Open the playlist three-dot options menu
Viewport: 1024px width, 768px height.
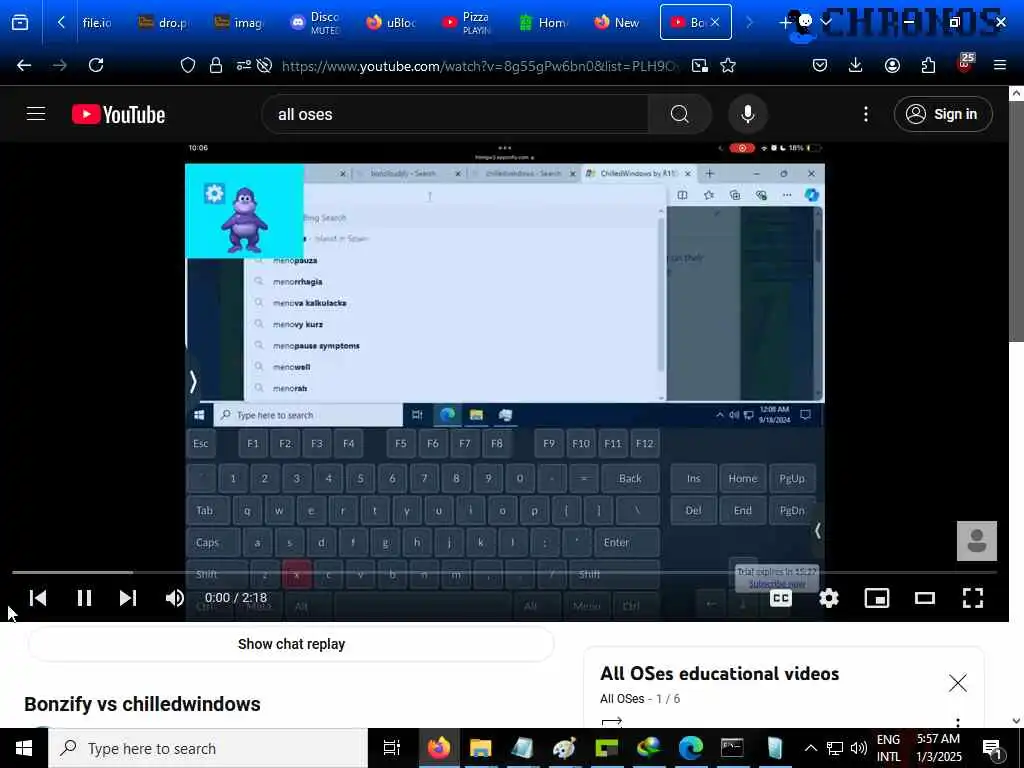(957, 722)
